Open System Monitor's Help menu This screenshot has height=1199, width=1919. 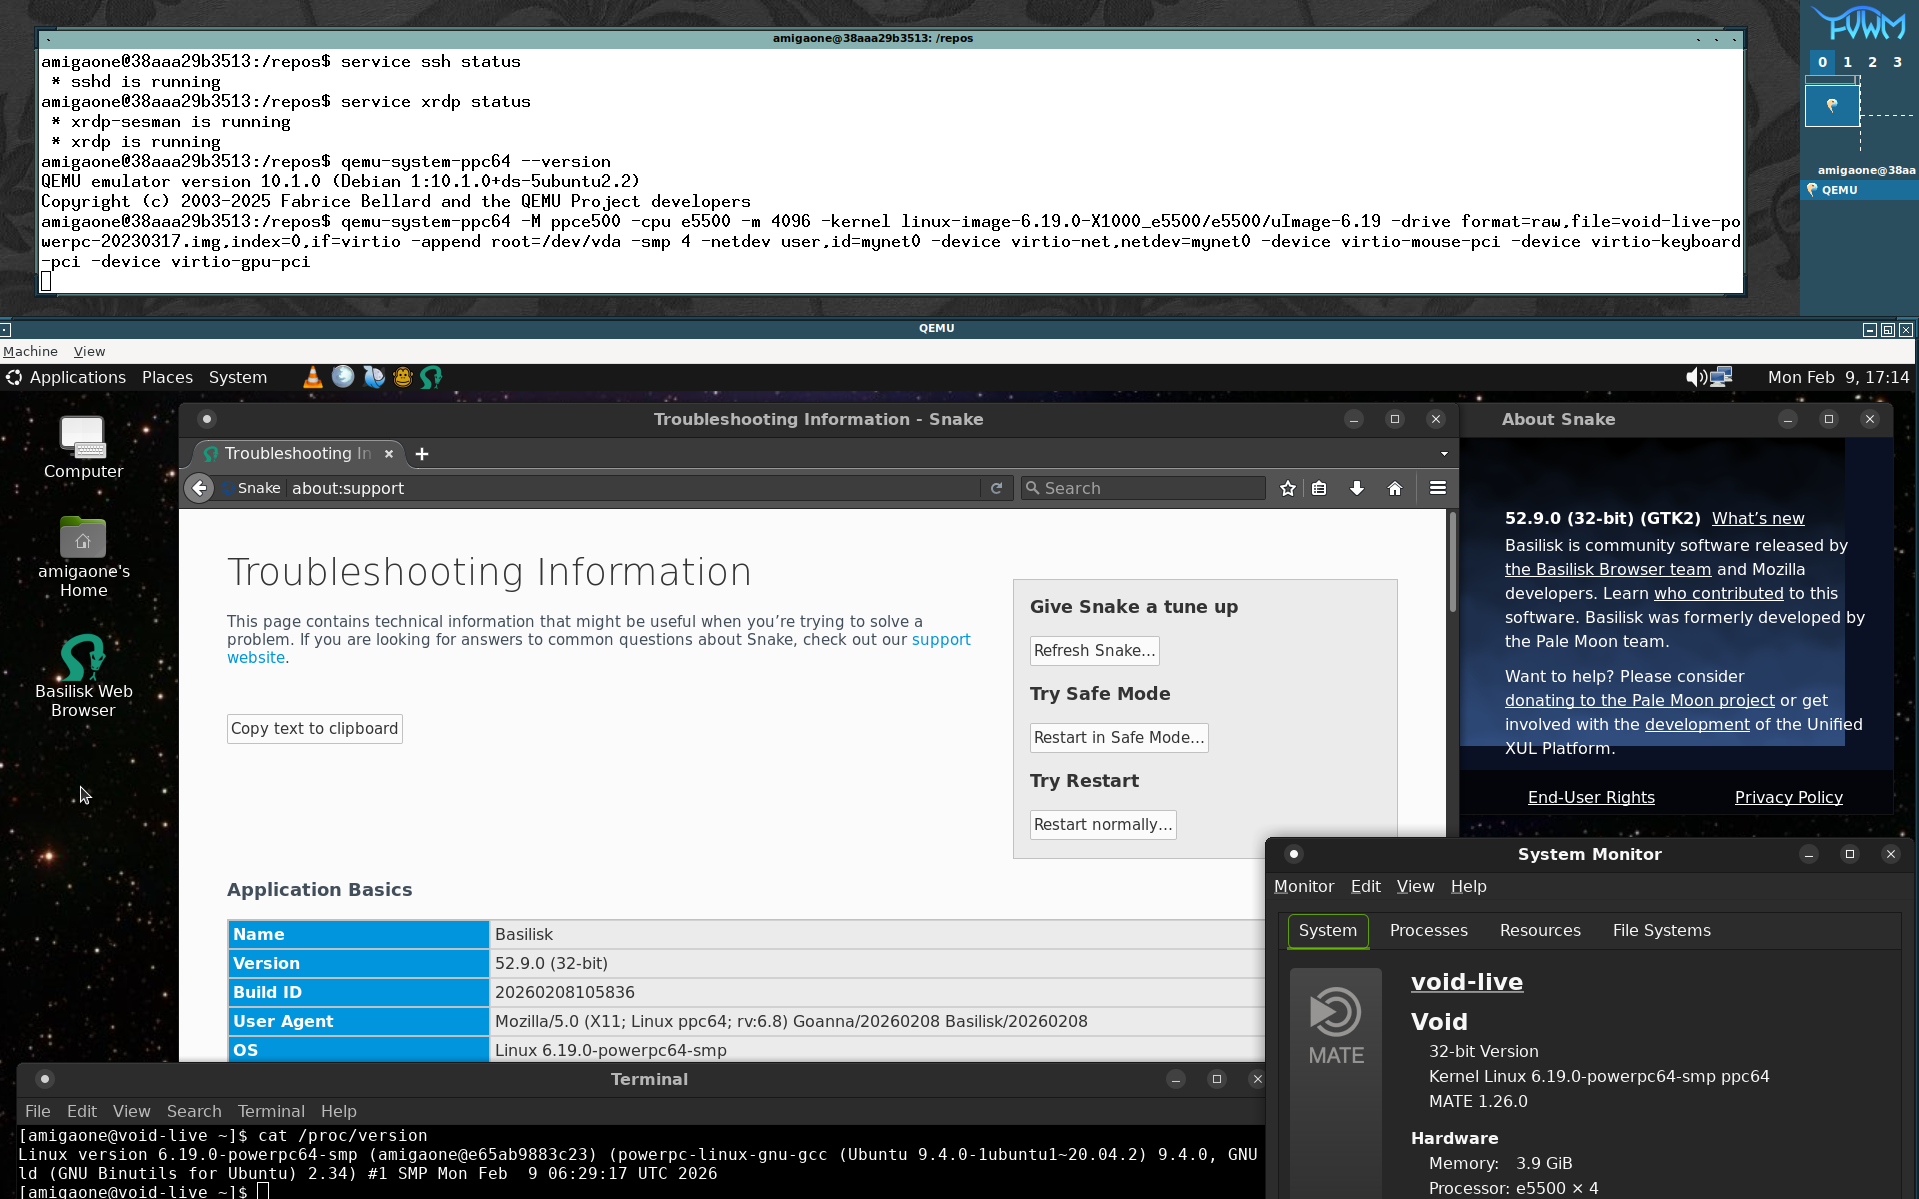point(1468,886)
